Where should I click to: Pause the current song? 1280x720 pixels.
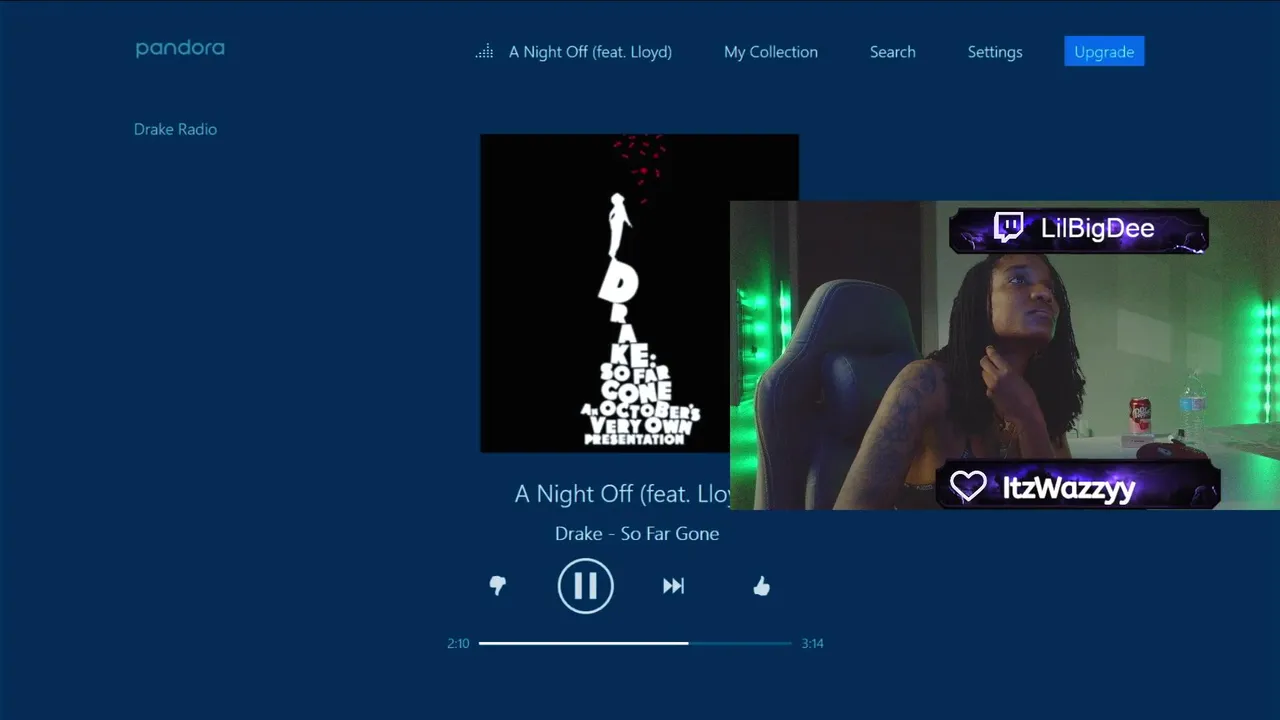tap(585, 586)
